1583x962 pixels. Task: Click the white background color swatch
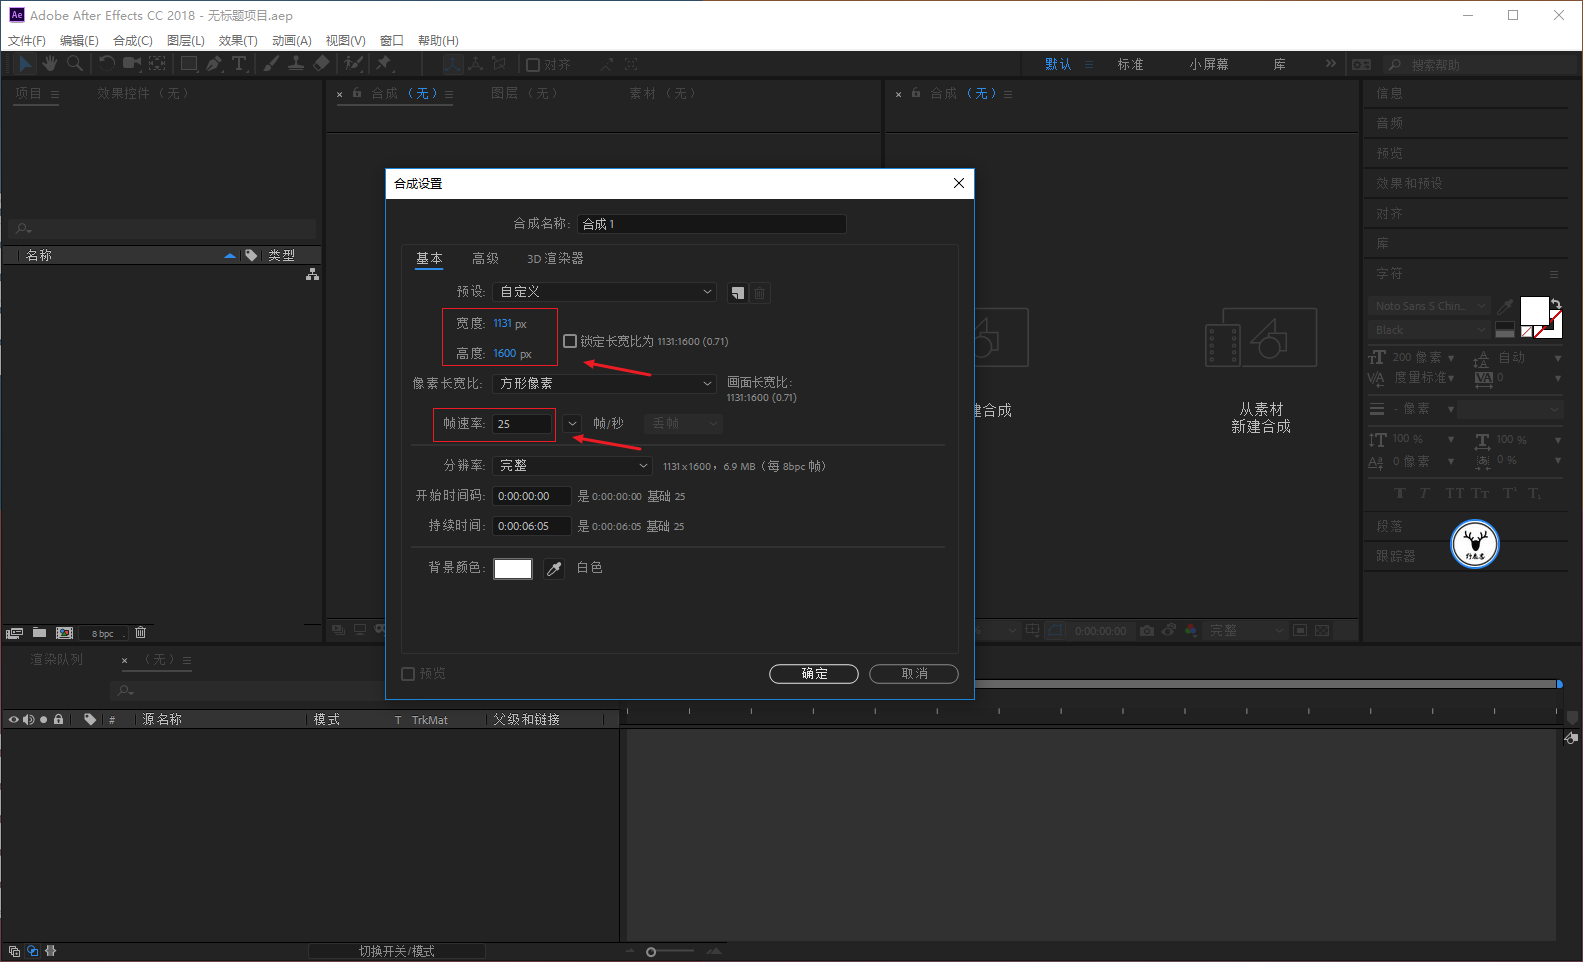click(513, 569)
